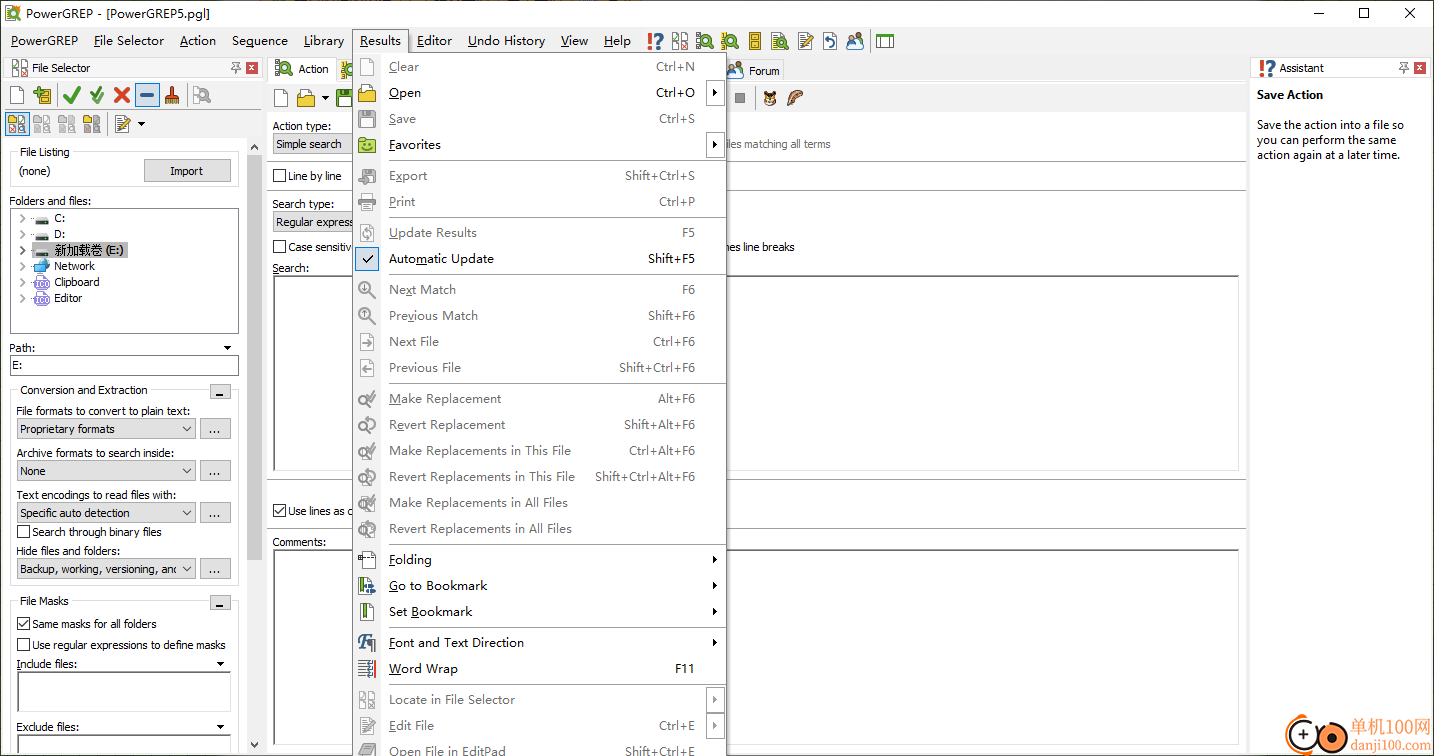
Task: Click ellipsis button beside Proprietary formats
Action: pos(215,429)
